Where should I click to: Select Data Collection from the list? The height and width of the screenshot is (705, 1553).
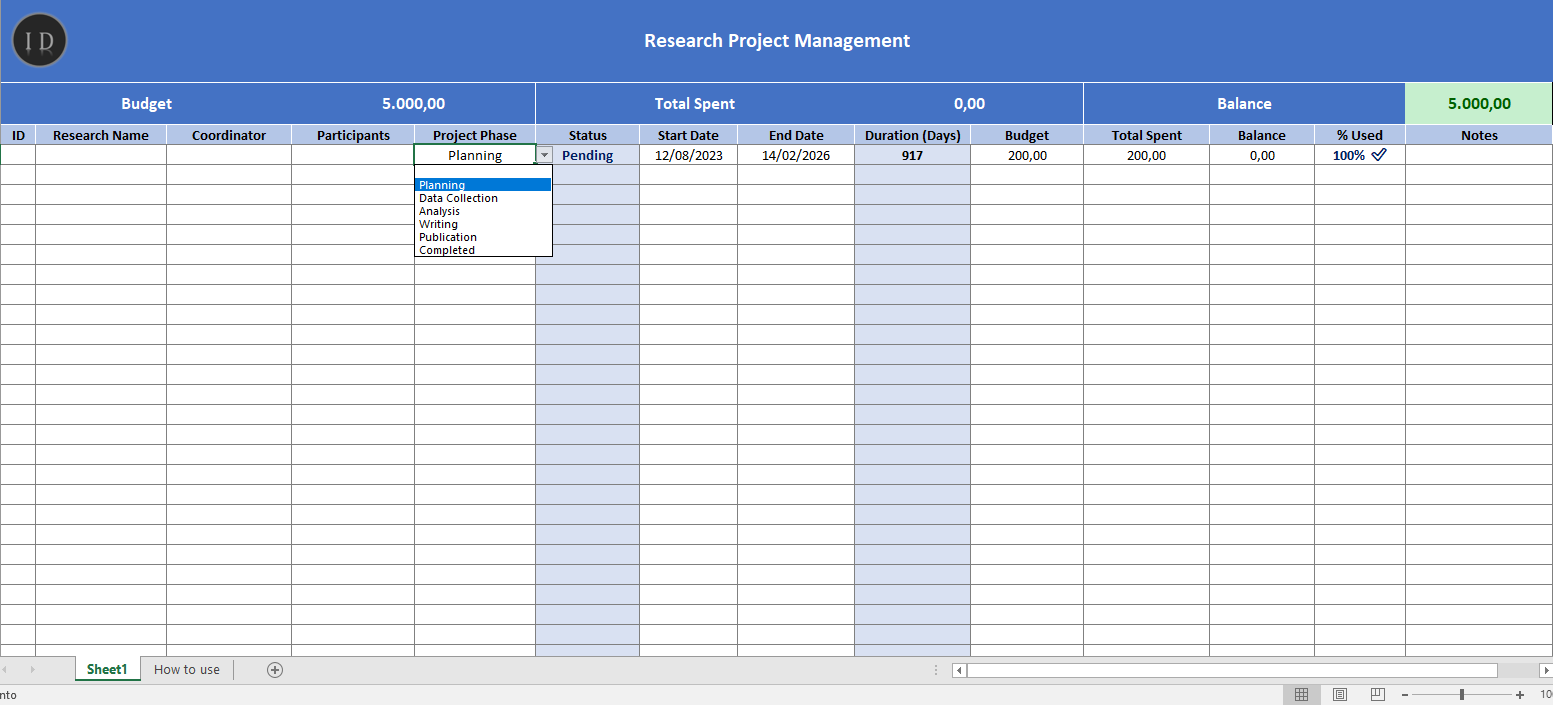click(483, 198)
